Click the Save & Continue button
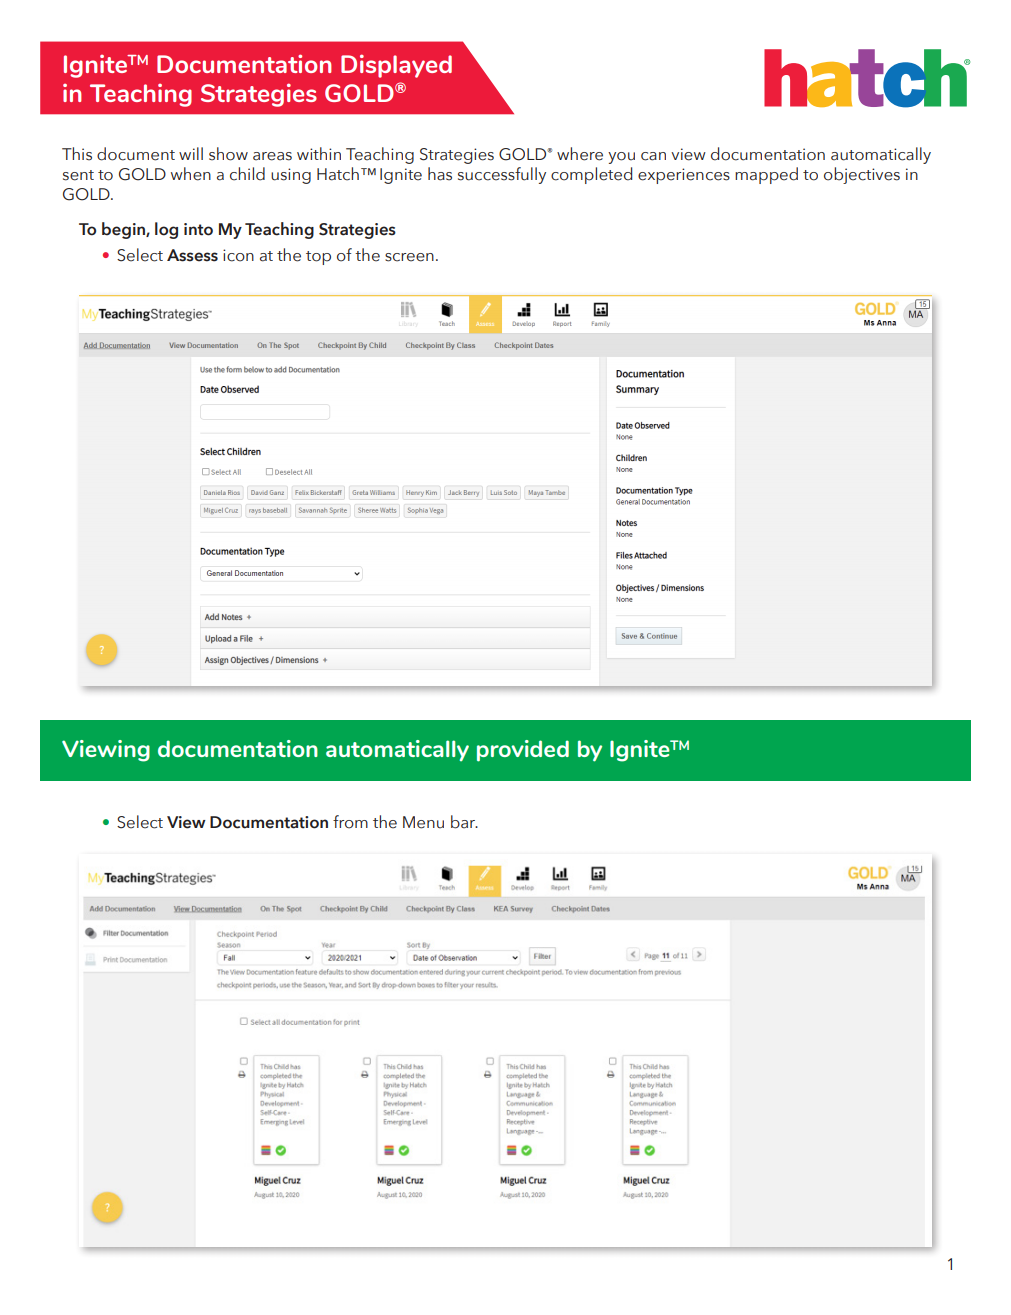 649,636
